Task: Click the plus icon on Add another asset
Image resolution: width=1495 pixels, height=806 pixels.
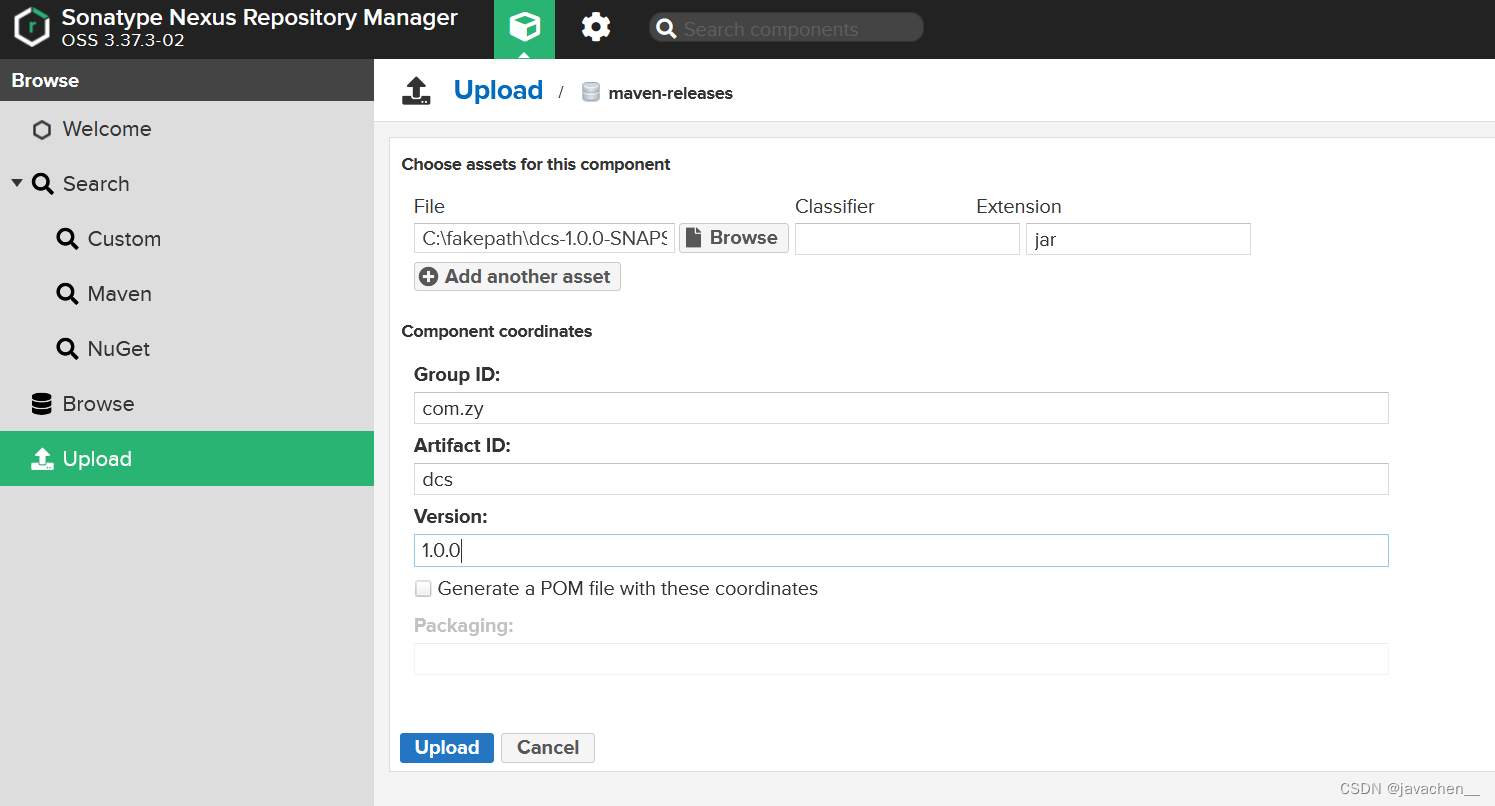Action: [428, 277]
